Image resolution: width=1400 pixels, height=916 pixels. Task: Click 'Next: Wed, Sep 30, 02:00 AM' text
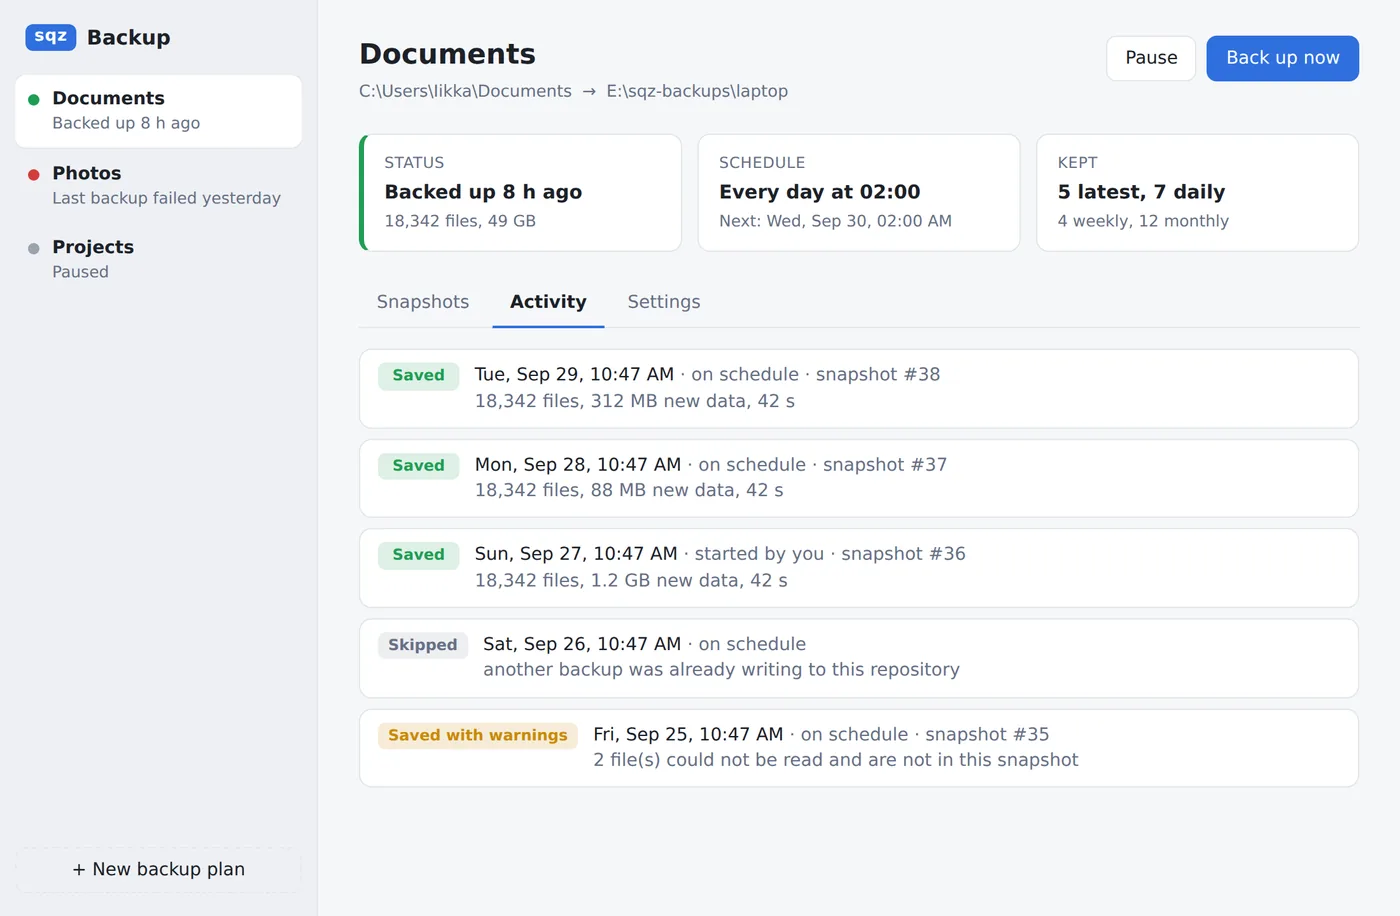coord(835,221)
